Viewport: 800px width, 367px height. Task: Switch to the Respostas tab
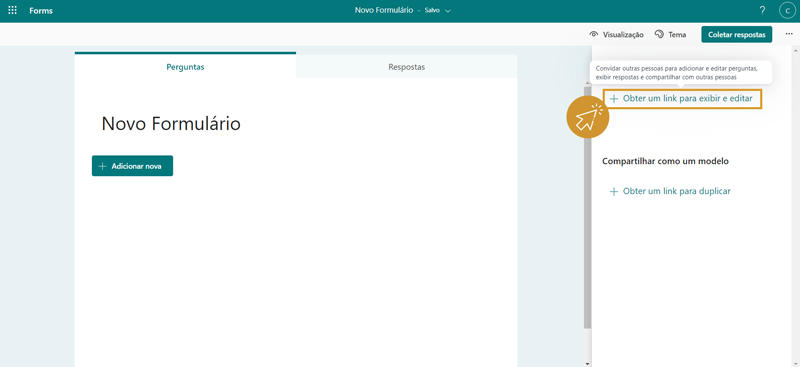click(407, 66)
